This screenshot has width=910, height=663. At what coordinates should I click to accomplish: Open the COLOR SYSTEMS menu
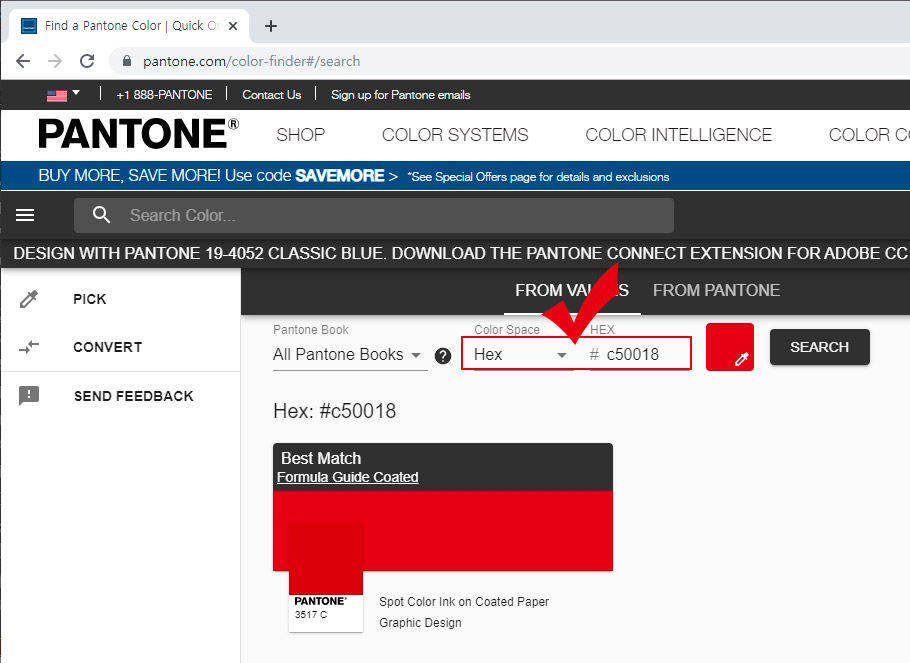(455, 135)
